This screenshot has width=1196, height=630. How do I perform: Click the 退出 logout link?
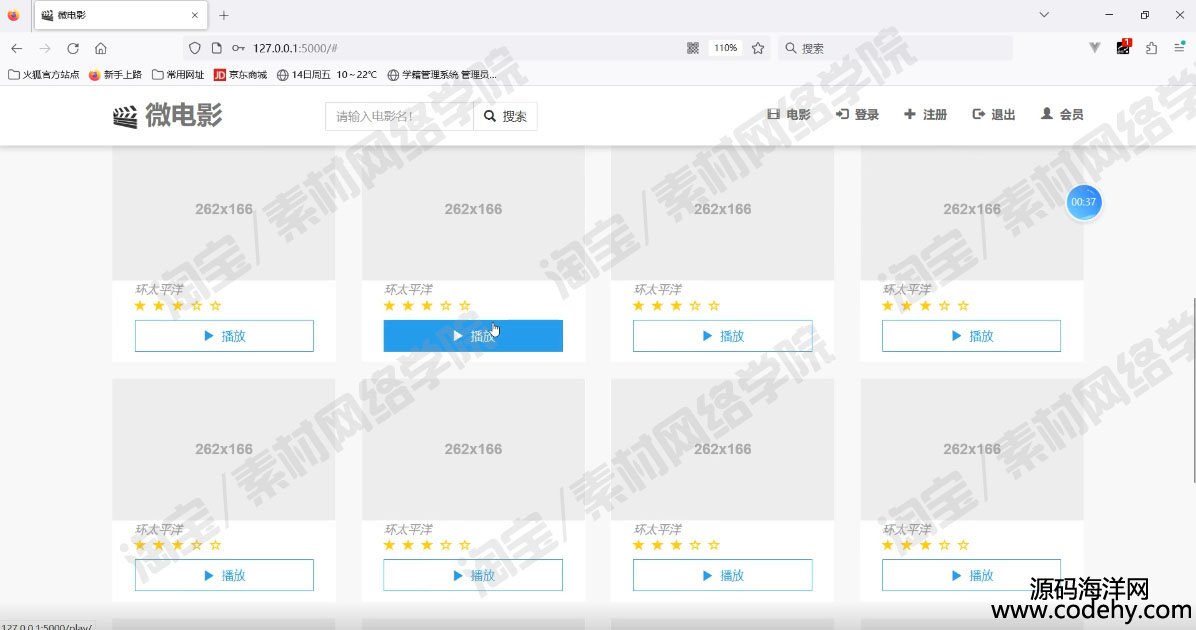click(994, 114)
